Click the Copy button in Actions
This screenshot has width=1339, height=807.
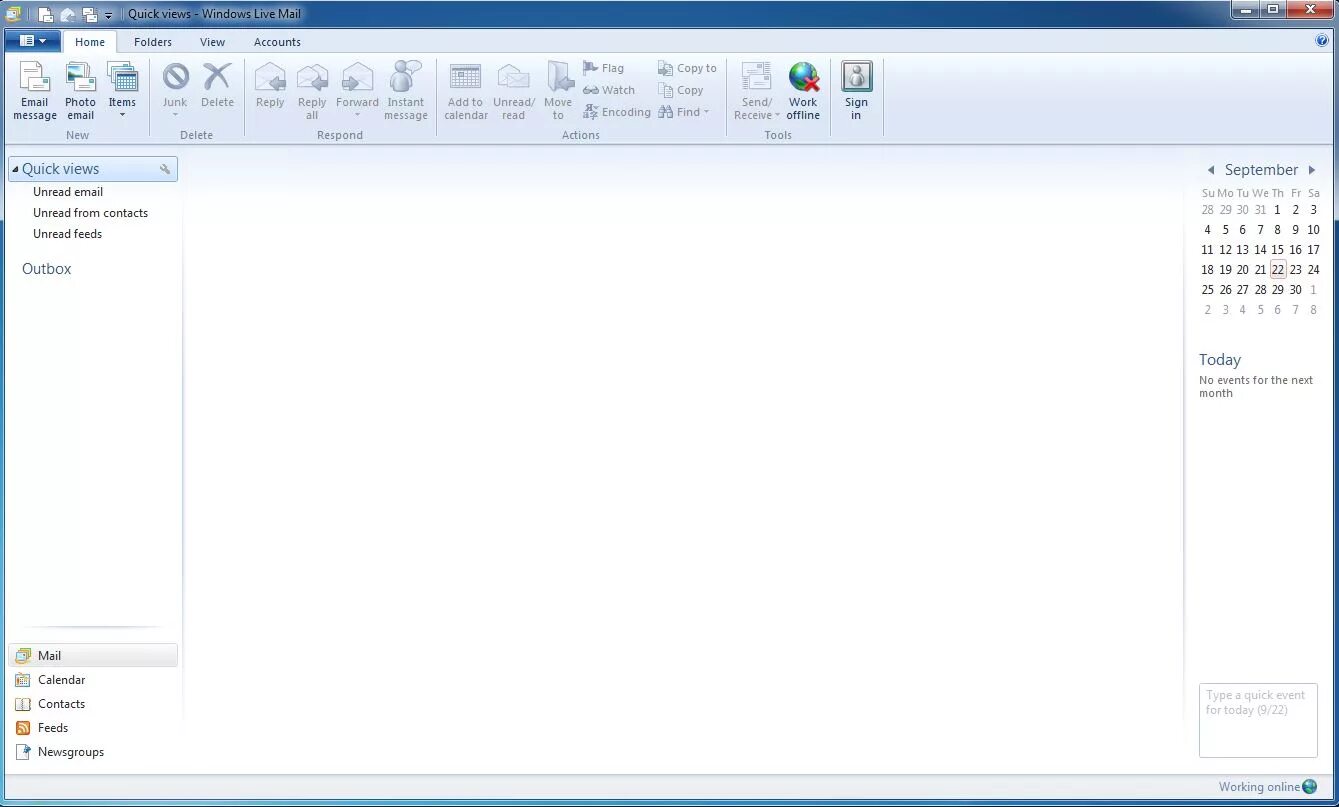[x=681, y=90]
